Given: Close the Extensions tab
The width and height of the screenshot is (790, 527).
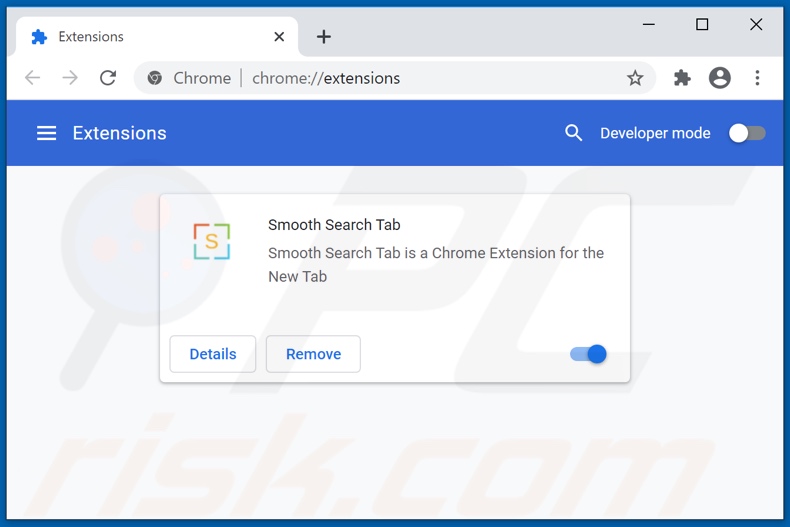Looking at the screenshot, I should click(x=279, y=37).
